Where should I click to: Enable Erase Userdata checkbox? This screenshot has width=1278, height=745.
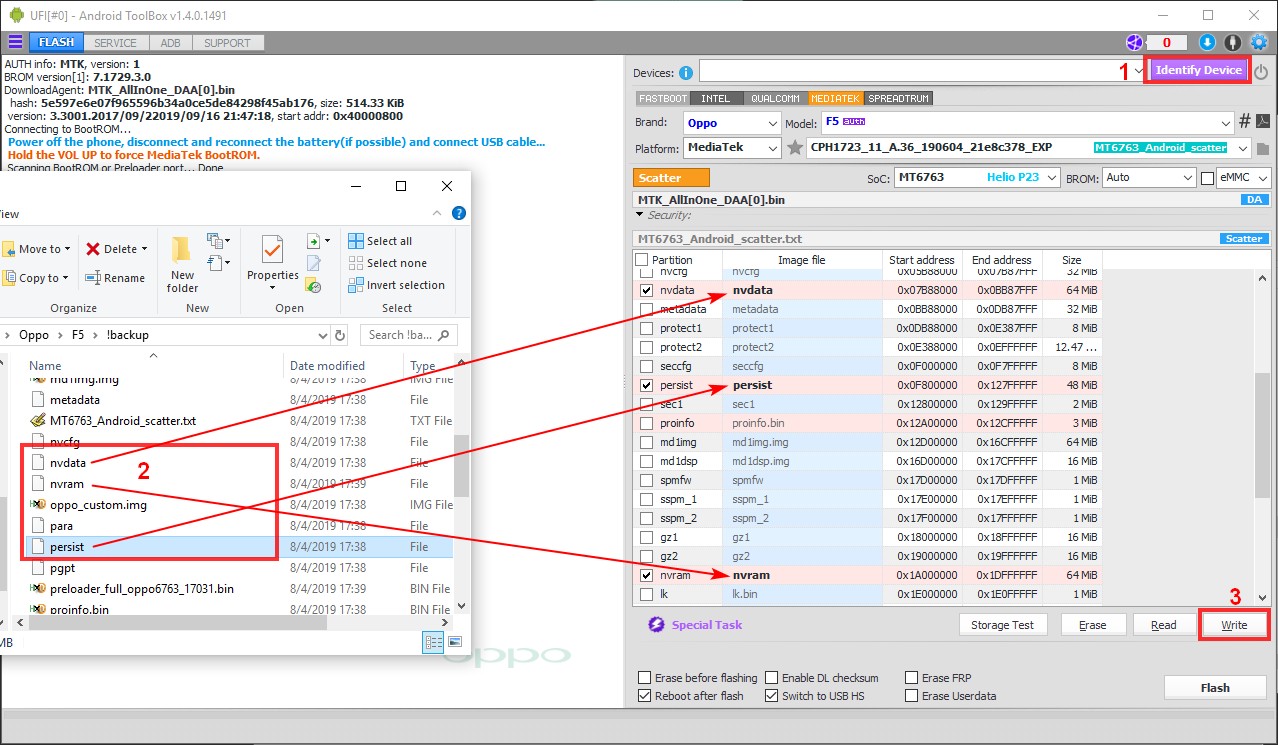tap(911, 696)
